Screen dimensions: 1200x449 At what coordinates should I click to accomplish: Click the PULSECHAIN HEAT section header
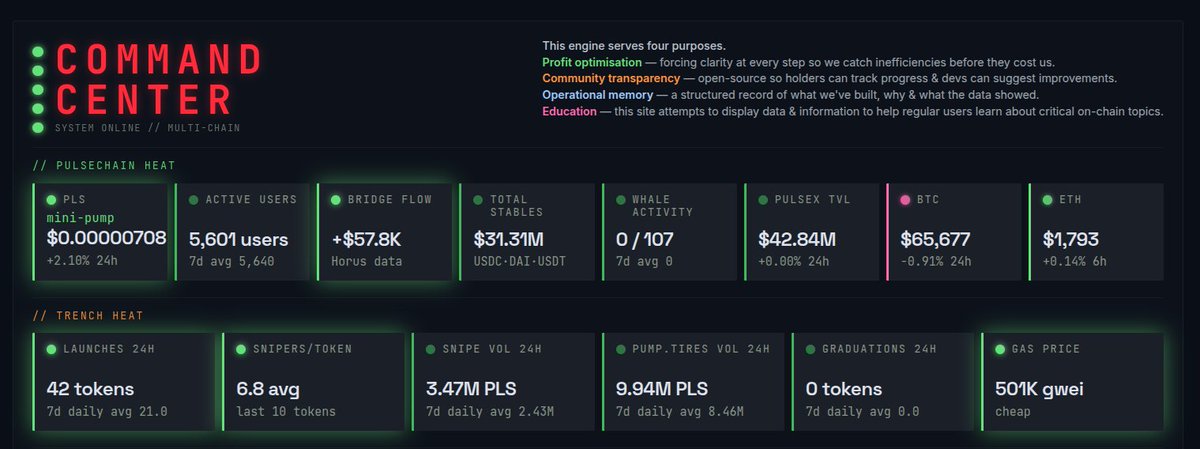click(x=106, y=165)
